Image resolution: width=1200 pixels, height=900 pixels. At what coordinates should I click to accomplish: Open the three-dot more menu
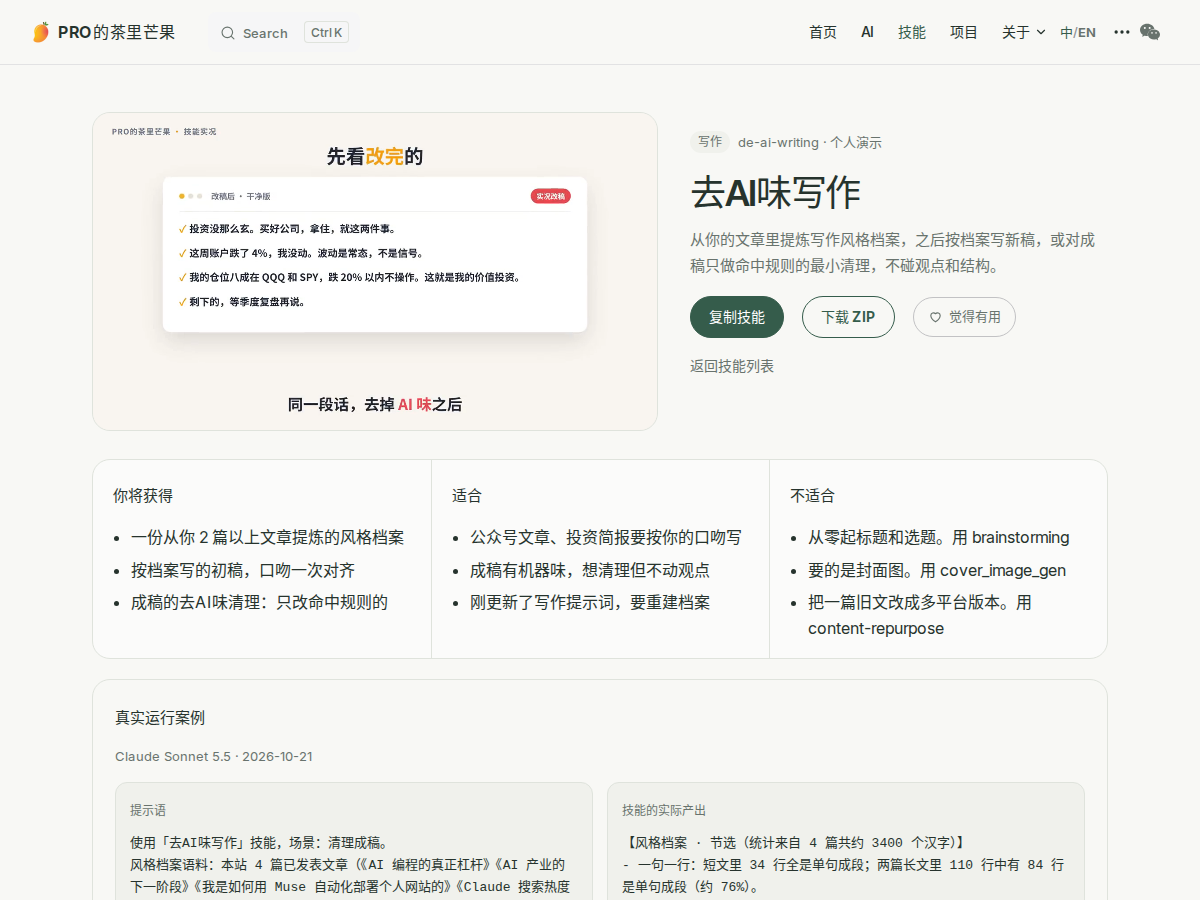coord(1122,32)
